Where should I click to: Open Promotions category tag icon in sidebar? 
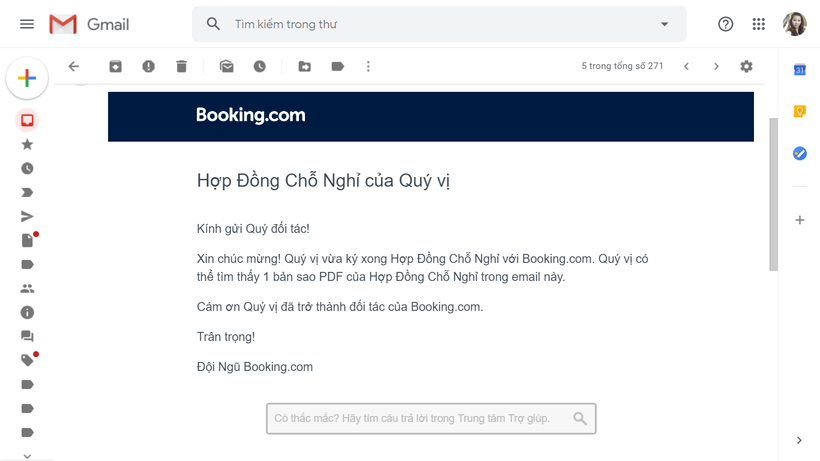[27, 360]
